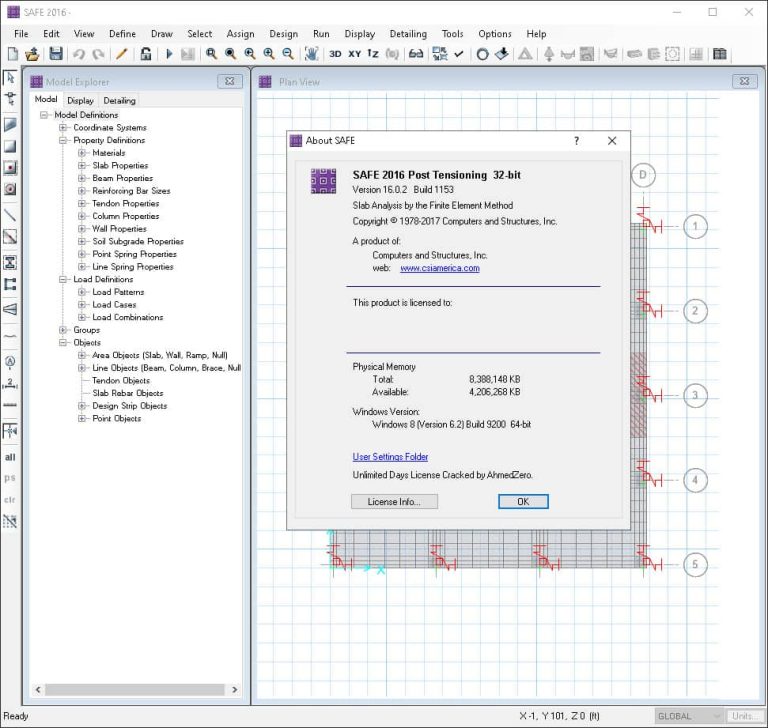Click the pencil refresh window icon
Viewport: 768px width, 728px height.
pyautogui.click(x=121, y=54)
